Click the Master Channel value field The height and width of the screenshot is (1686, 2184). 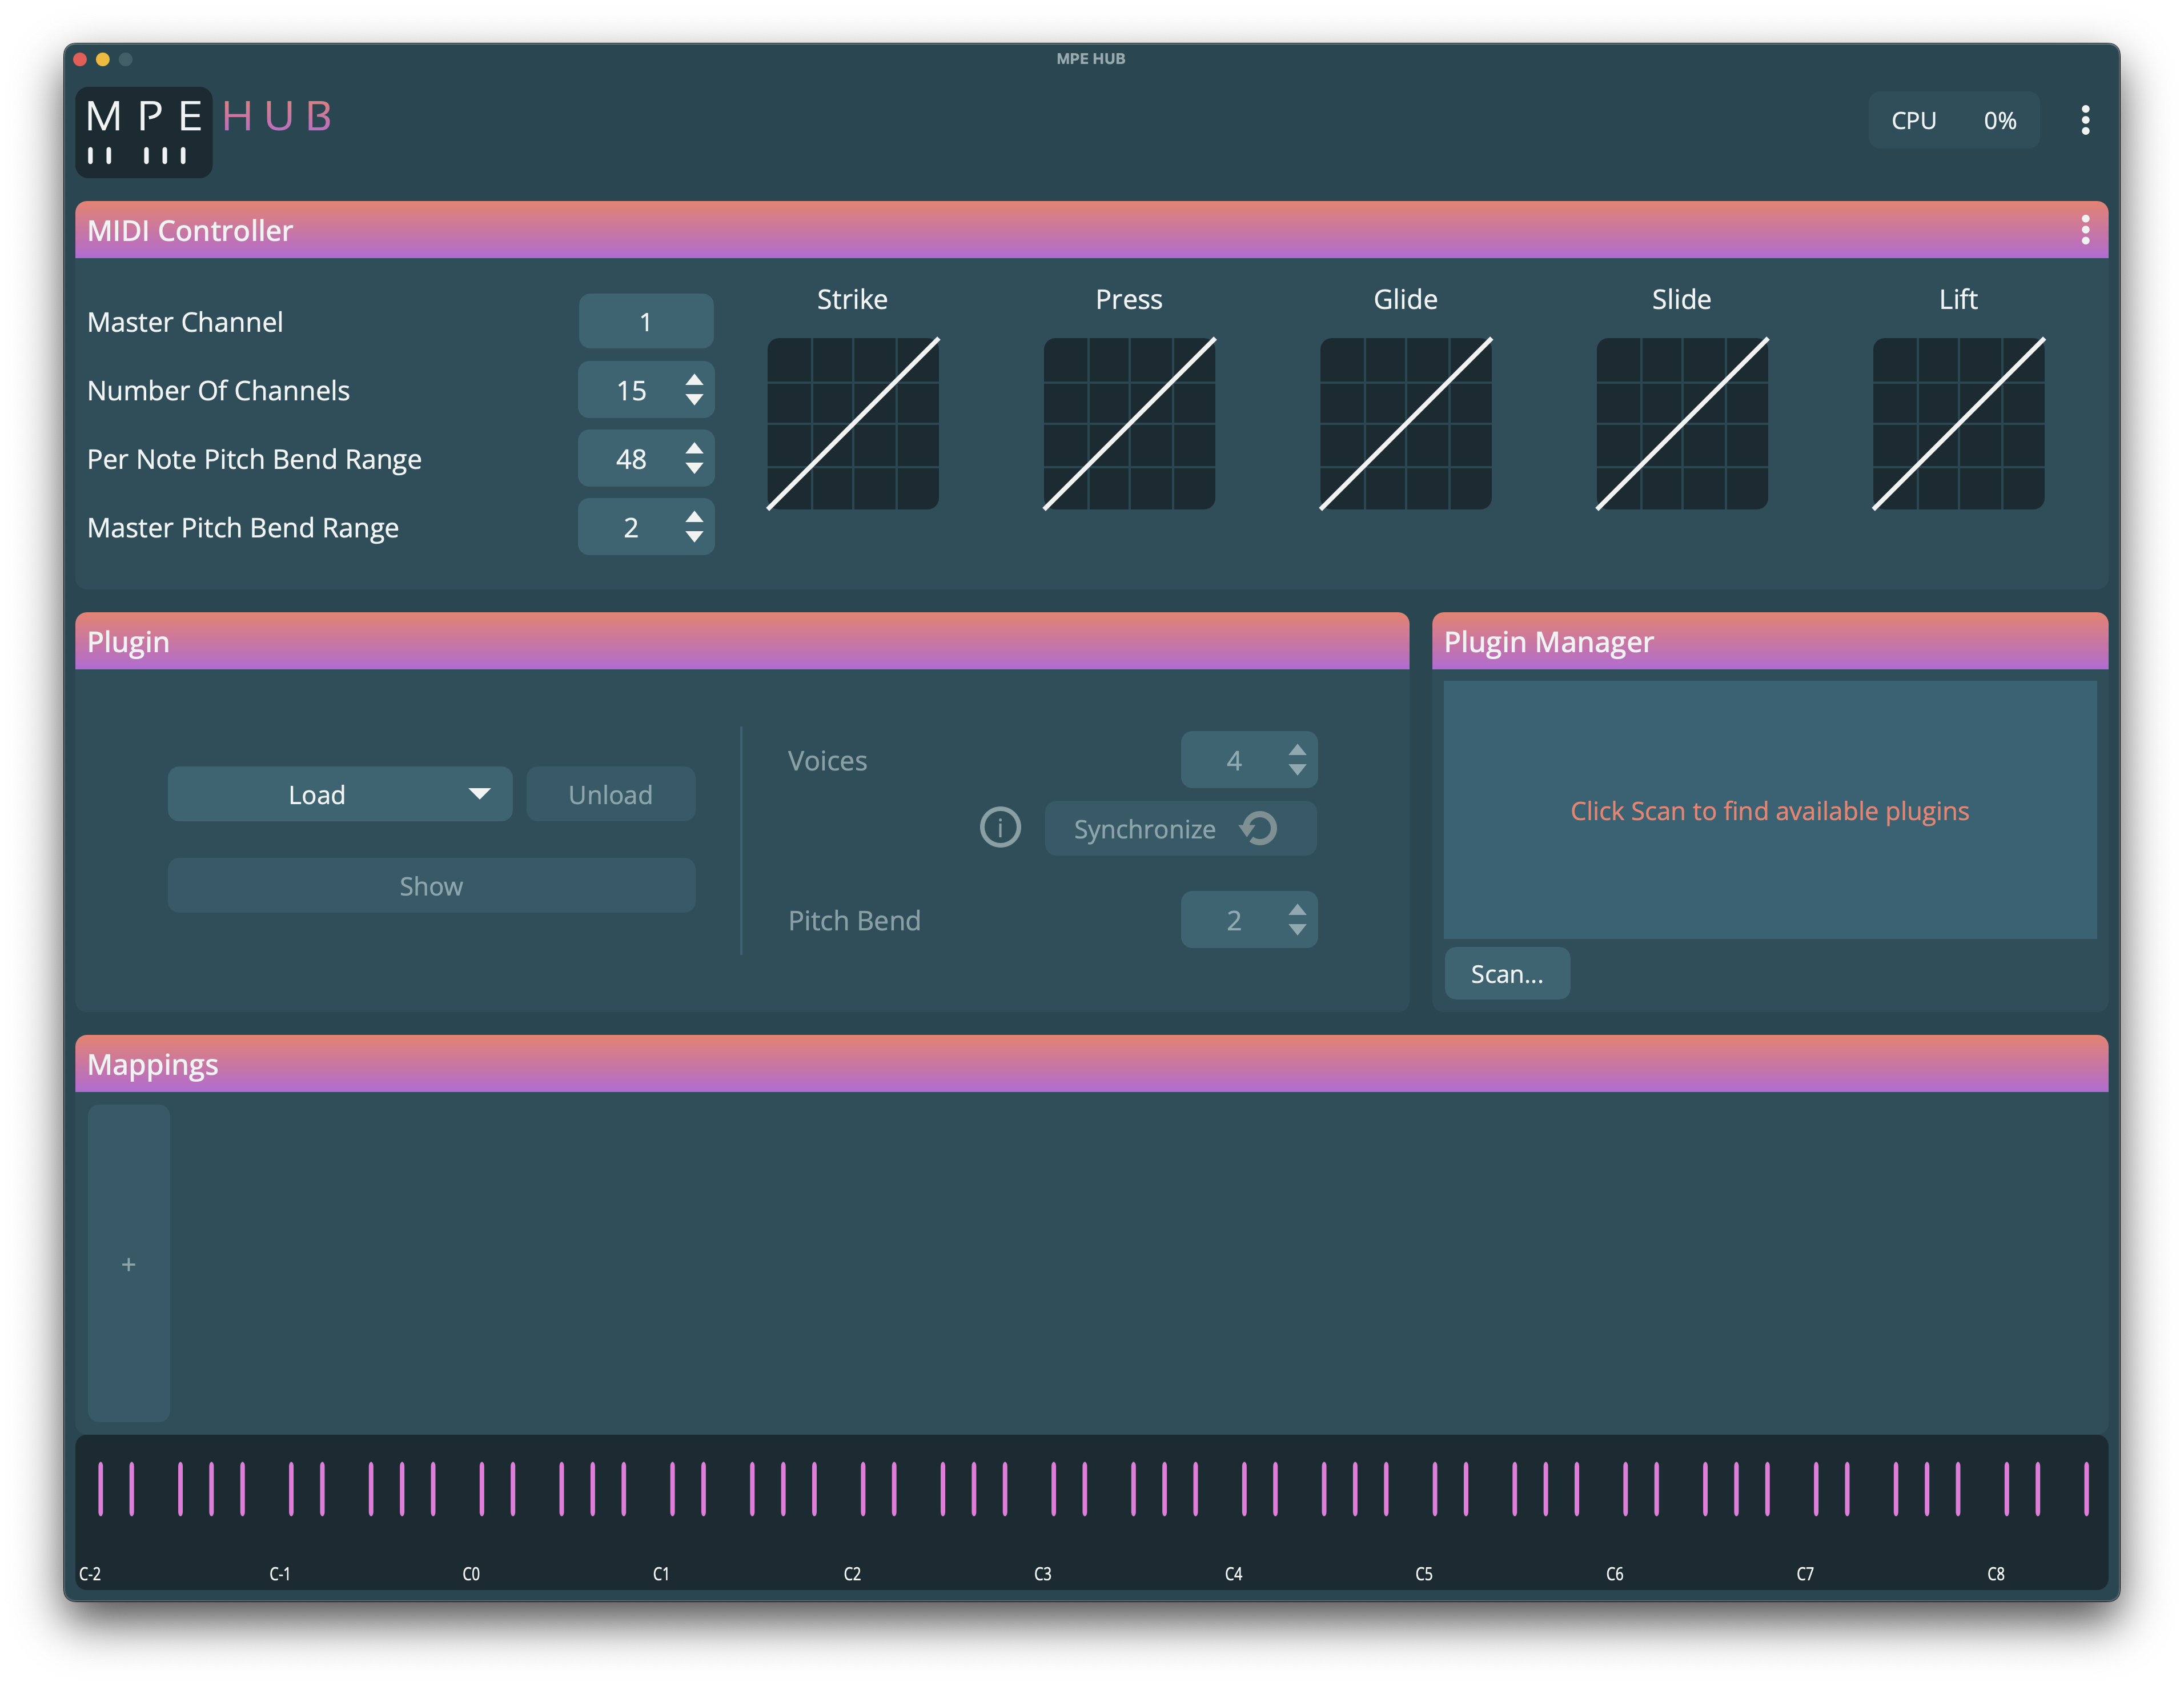tap(645, 321)
